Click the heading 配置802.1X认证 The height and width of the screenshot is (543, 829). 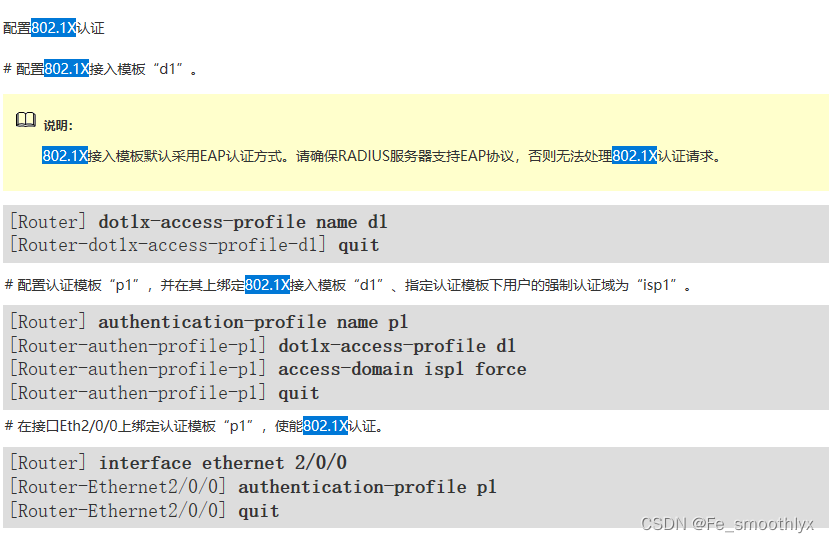(x=54, y=28)
